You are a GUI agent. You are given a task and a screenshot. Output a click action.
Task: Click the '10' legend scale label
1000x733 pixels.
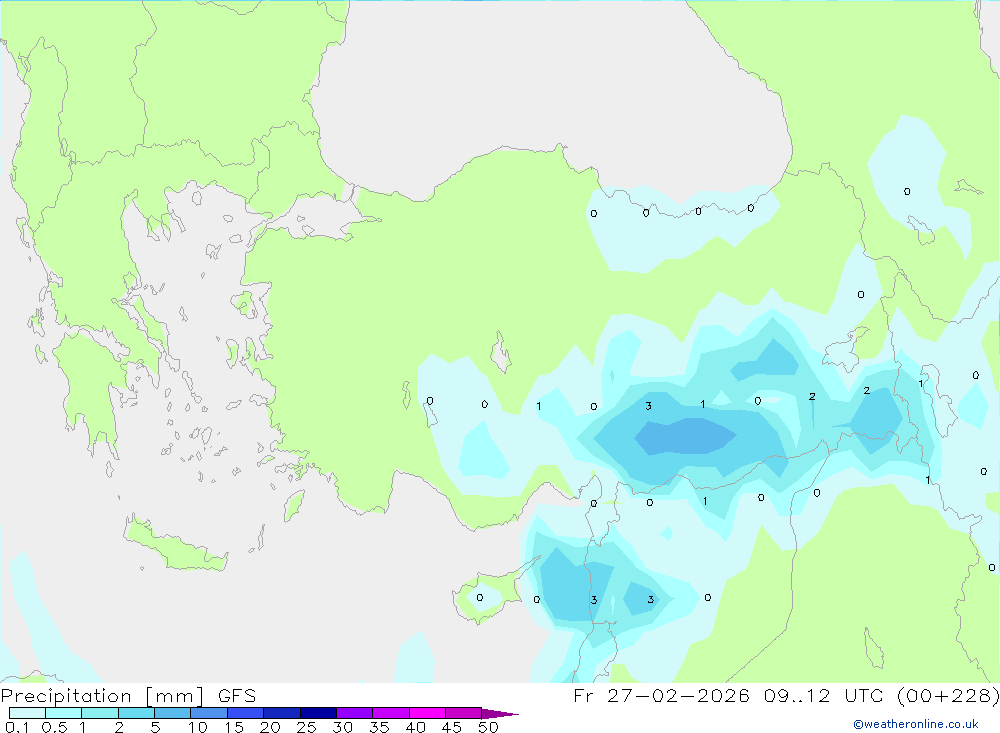pos(197,727)
